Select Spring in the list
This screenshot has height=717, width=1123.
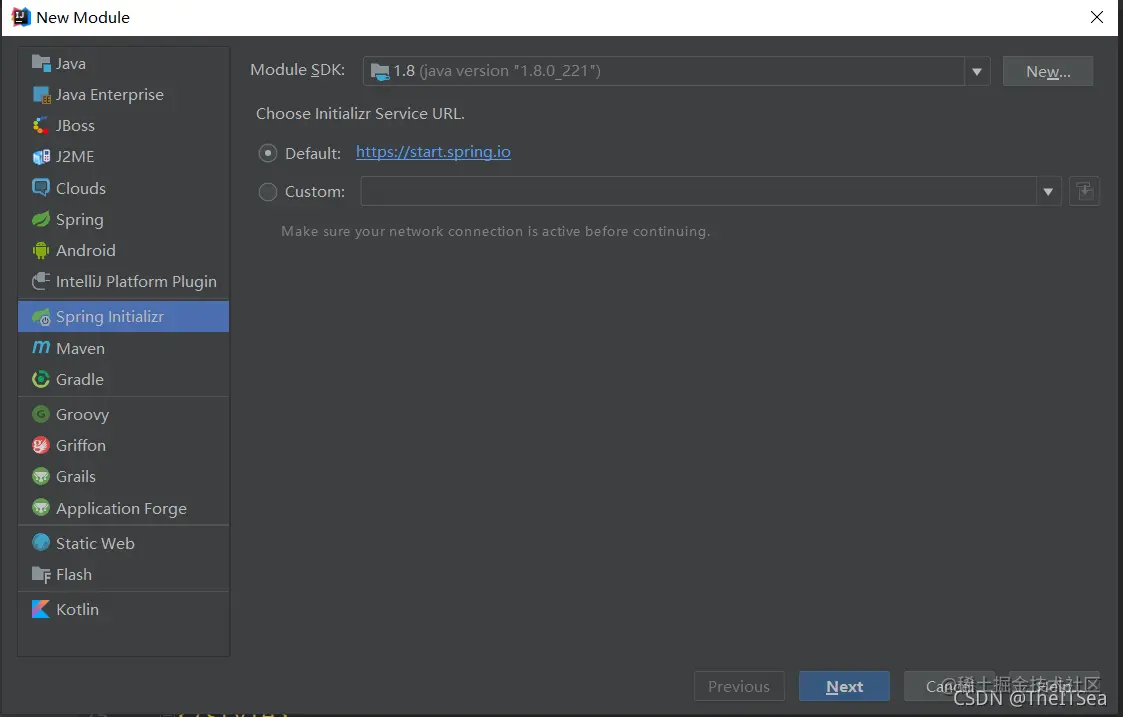click(123, 219)
